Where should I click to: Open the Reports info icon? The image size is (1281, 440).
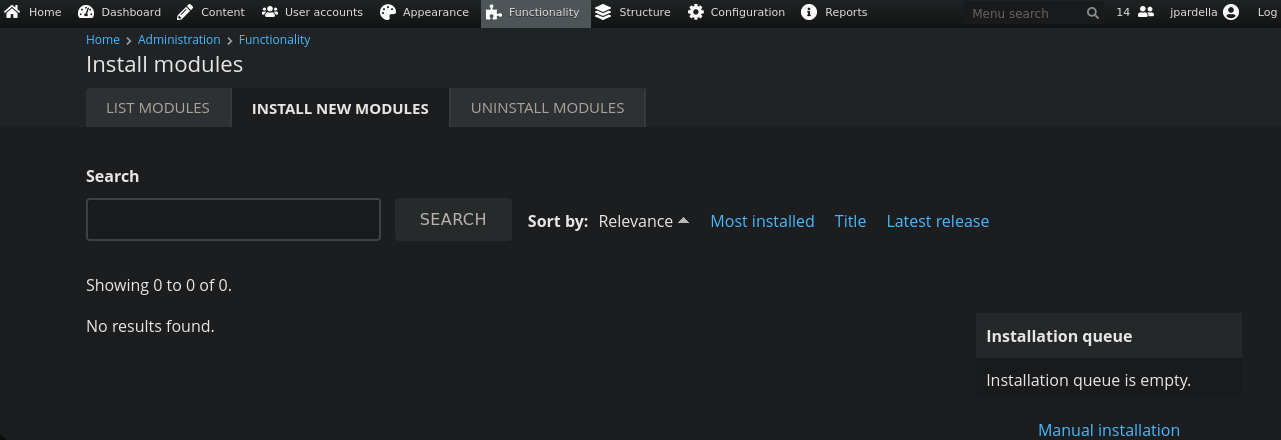[809, 13]
